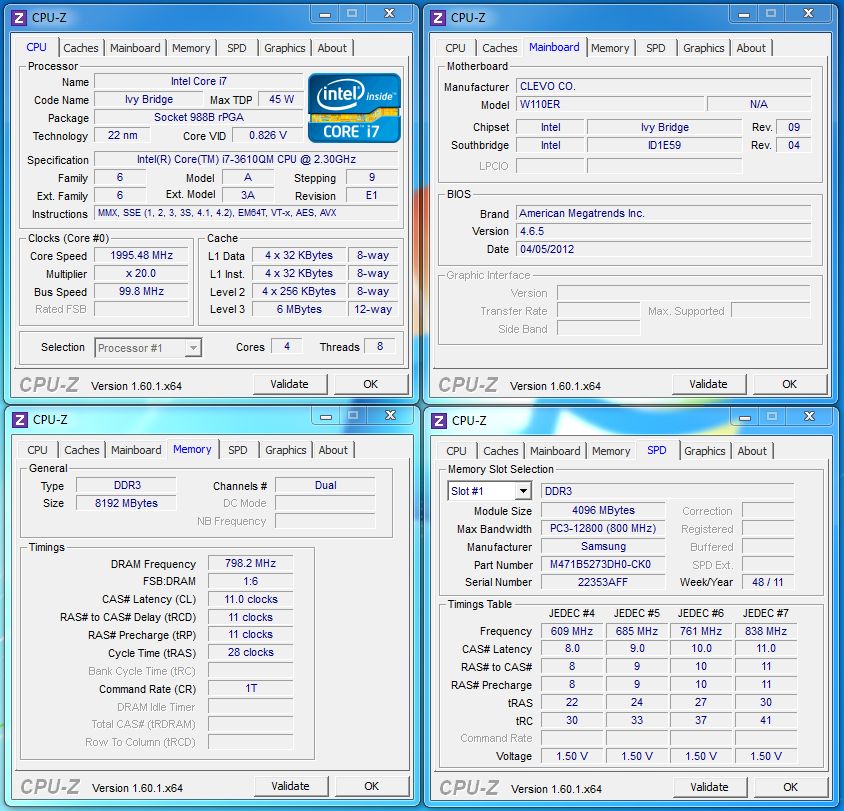Select Graphics tab in Mainboard window
The image size is (844, 811).
point(704,48)
